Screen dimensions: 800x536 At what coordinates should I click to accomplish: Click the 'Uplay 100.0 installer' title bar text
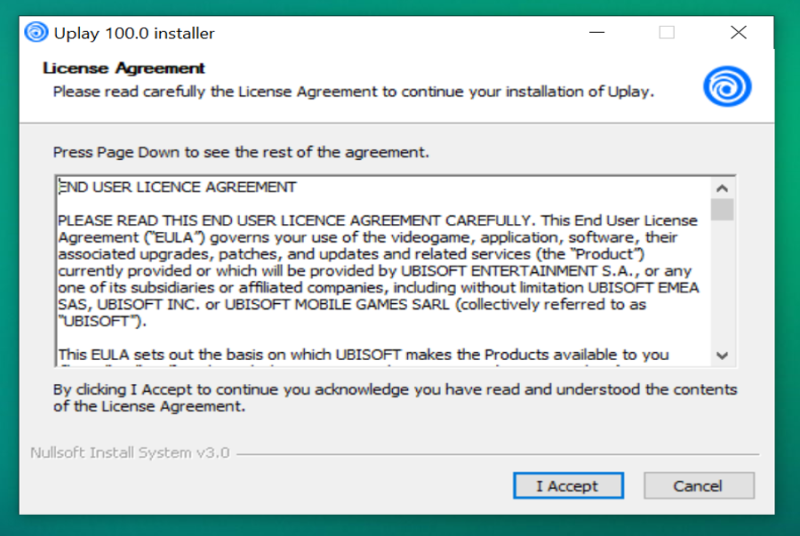[134, 34]
